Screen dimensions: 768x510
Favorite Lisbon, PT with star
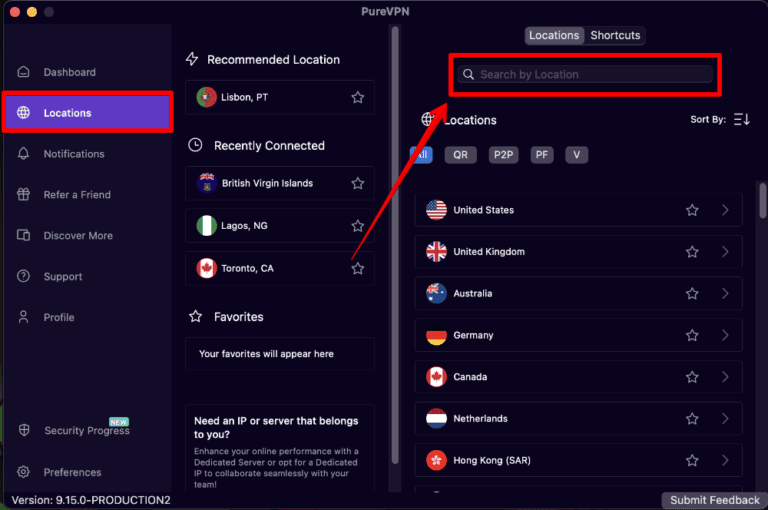pos(357,97)
